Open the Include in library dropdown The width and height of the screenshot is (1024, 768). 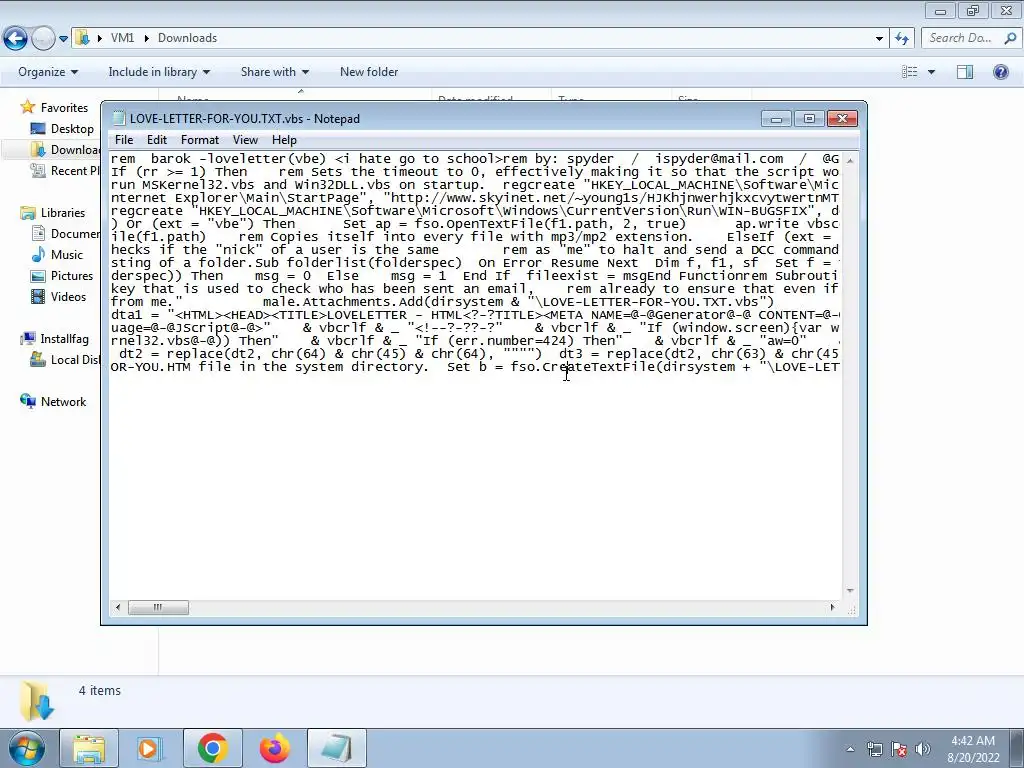pos(159,72)
